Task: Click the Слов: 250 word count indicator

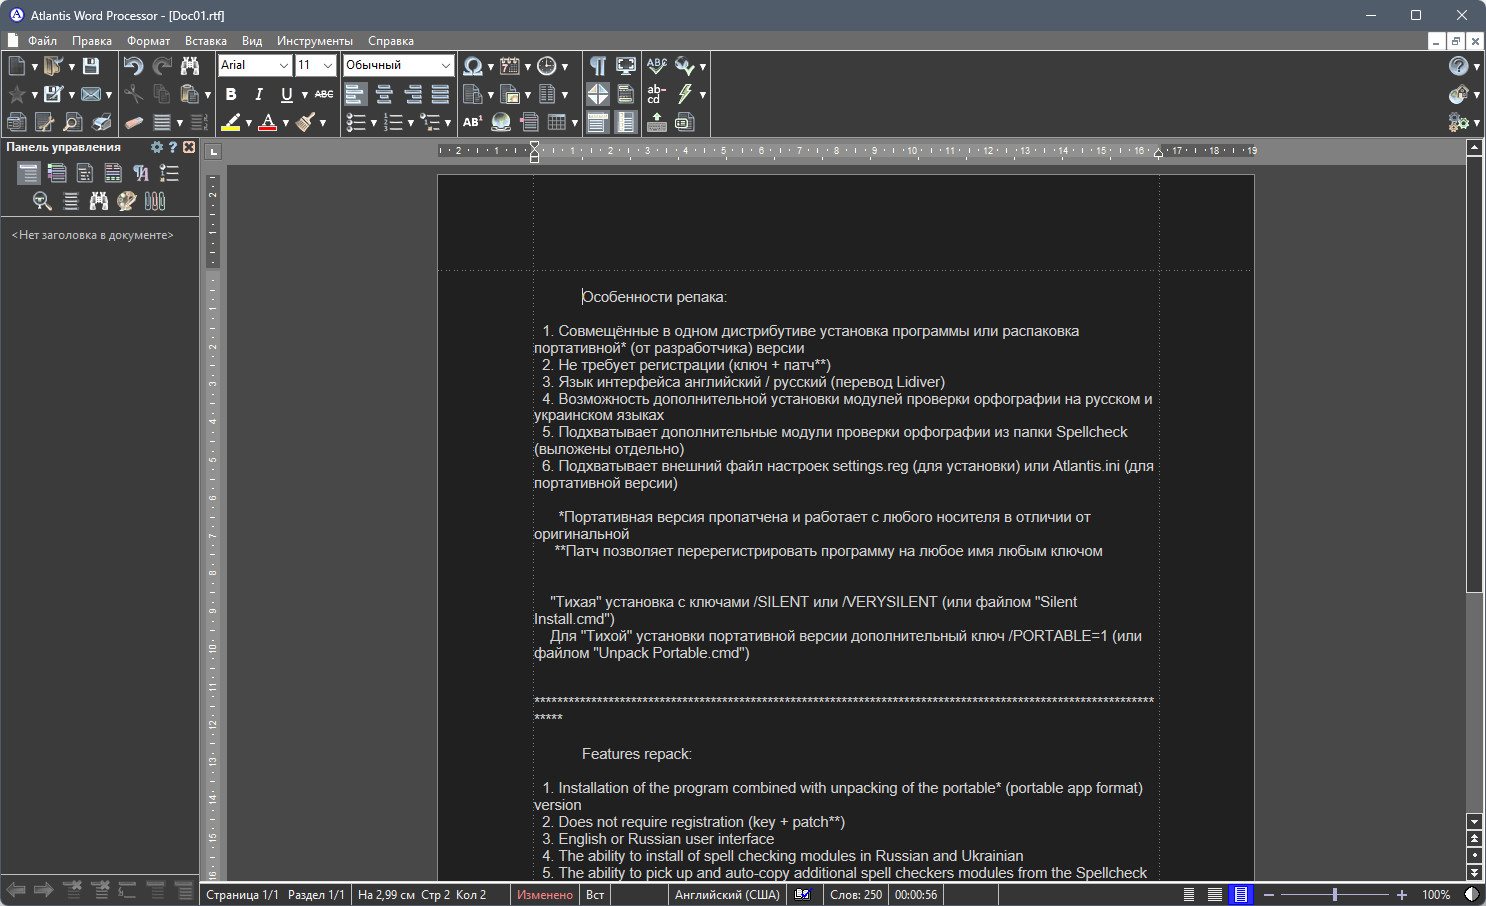Action: [856, 895]
